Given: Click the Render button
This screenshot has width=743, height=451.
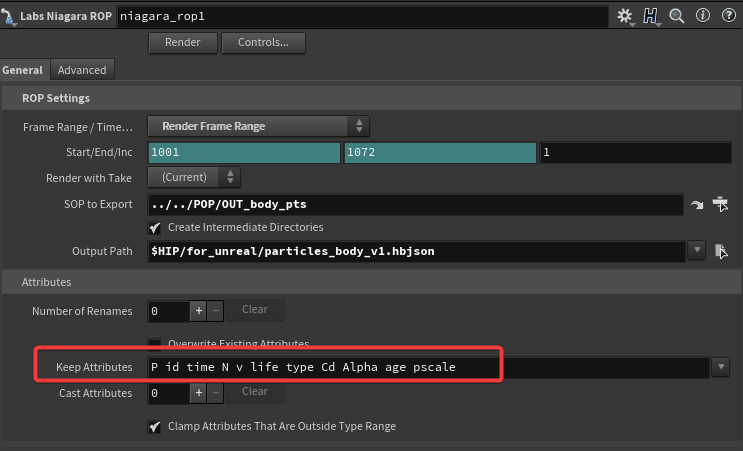Looking at the screenshot, I should pyautogui.click(x=182, y=43).
